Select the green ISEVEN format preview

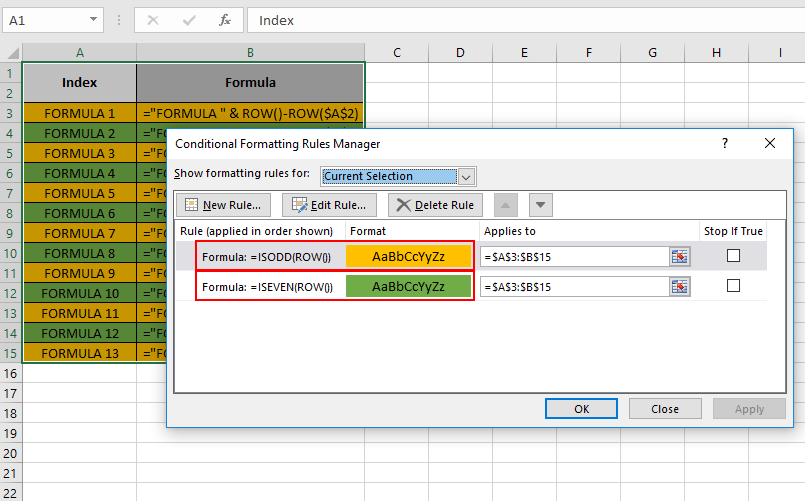point(409,286)
